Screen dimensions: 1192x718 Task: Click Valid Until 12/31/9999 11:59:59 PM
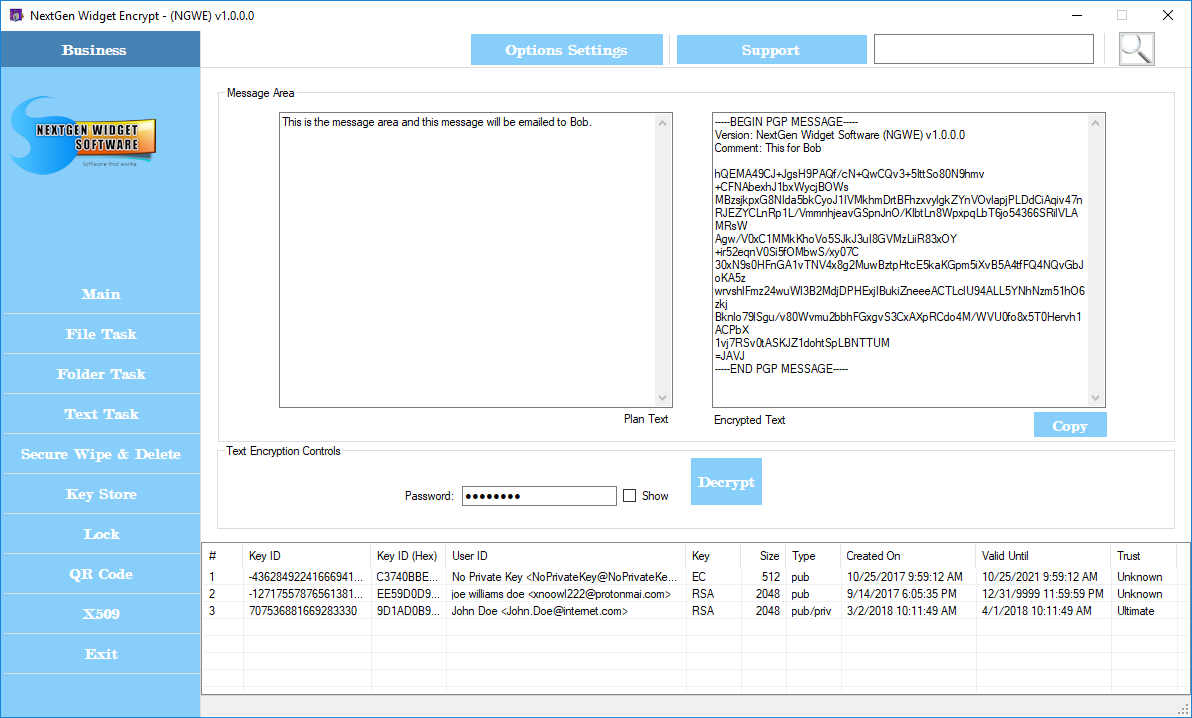tap(1042, 594)
